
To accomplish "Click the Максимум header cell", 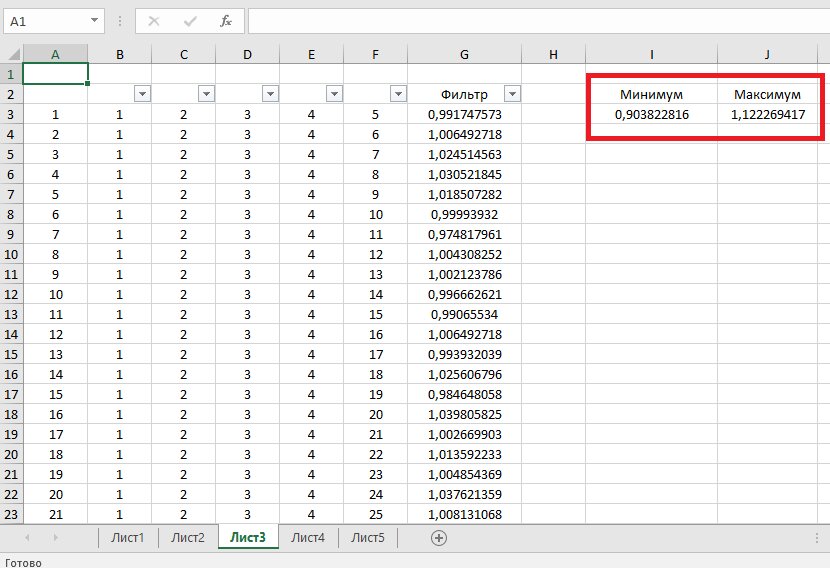I will click(767, 94).
